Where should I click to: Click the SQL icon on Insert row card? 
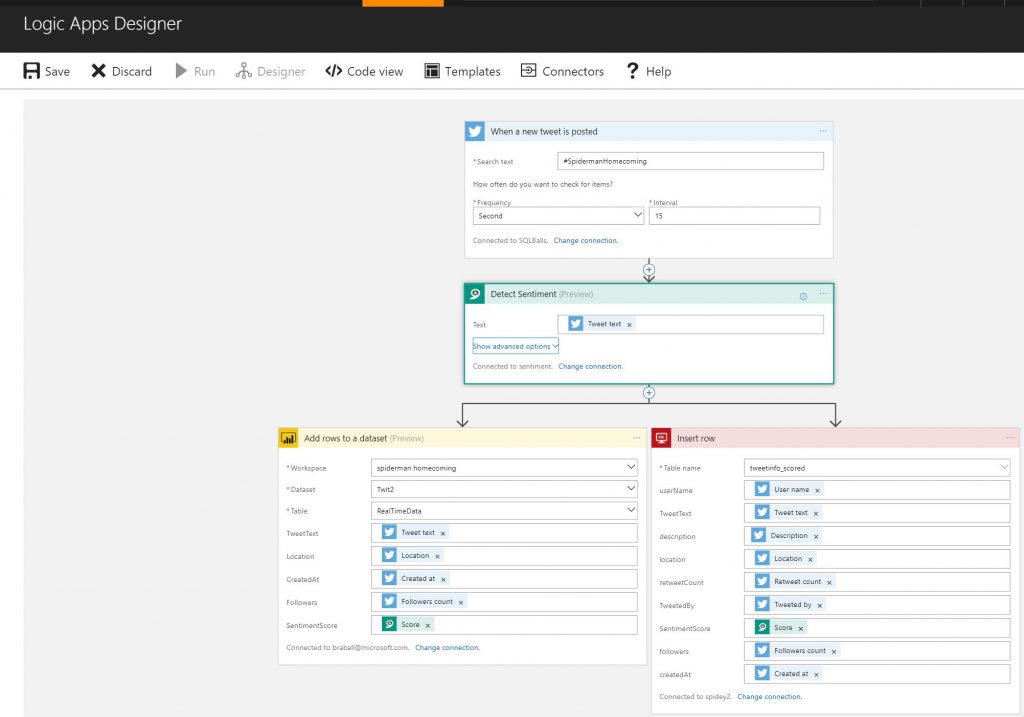662,438
